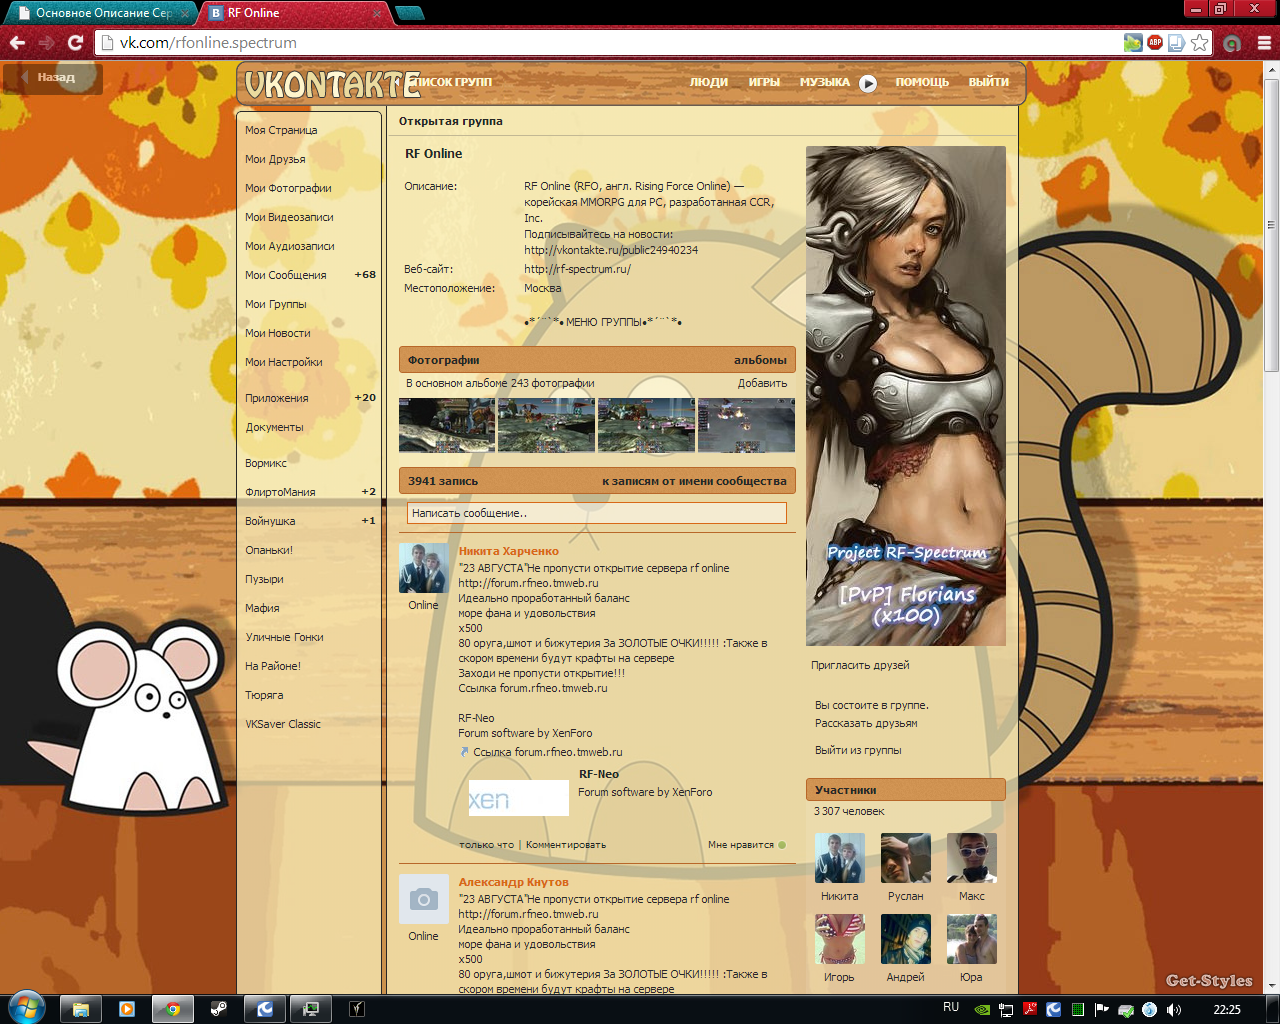Close the RF Online browser tab
1280x1024 pixels.
[377, 13]
